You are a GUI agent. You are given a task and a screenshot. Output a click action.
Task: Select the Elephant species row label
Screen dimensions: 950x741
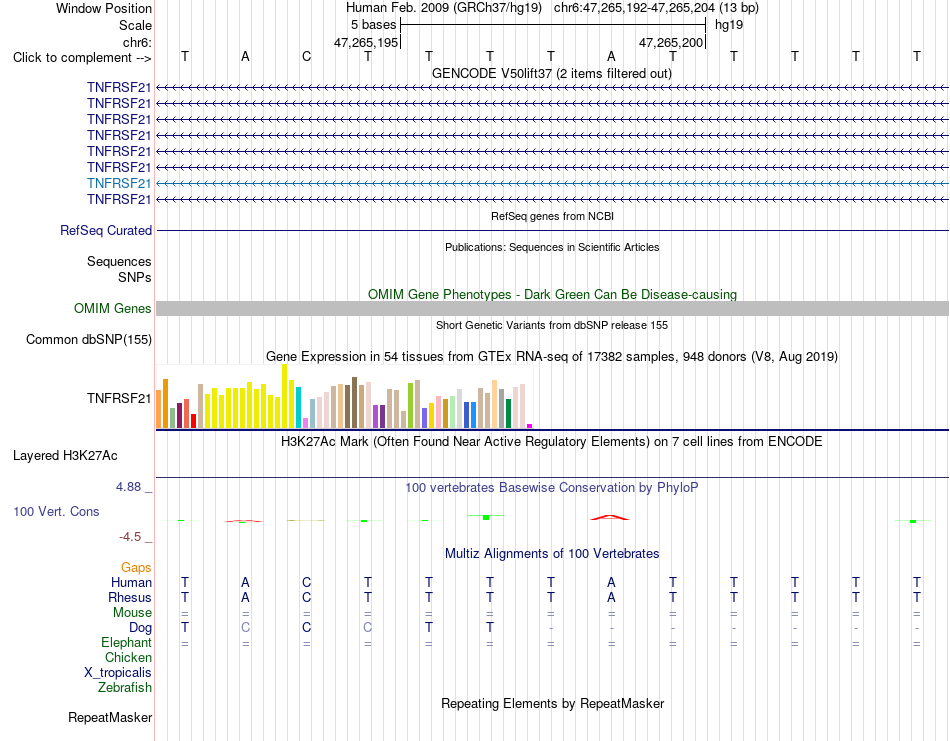(126, 642)
